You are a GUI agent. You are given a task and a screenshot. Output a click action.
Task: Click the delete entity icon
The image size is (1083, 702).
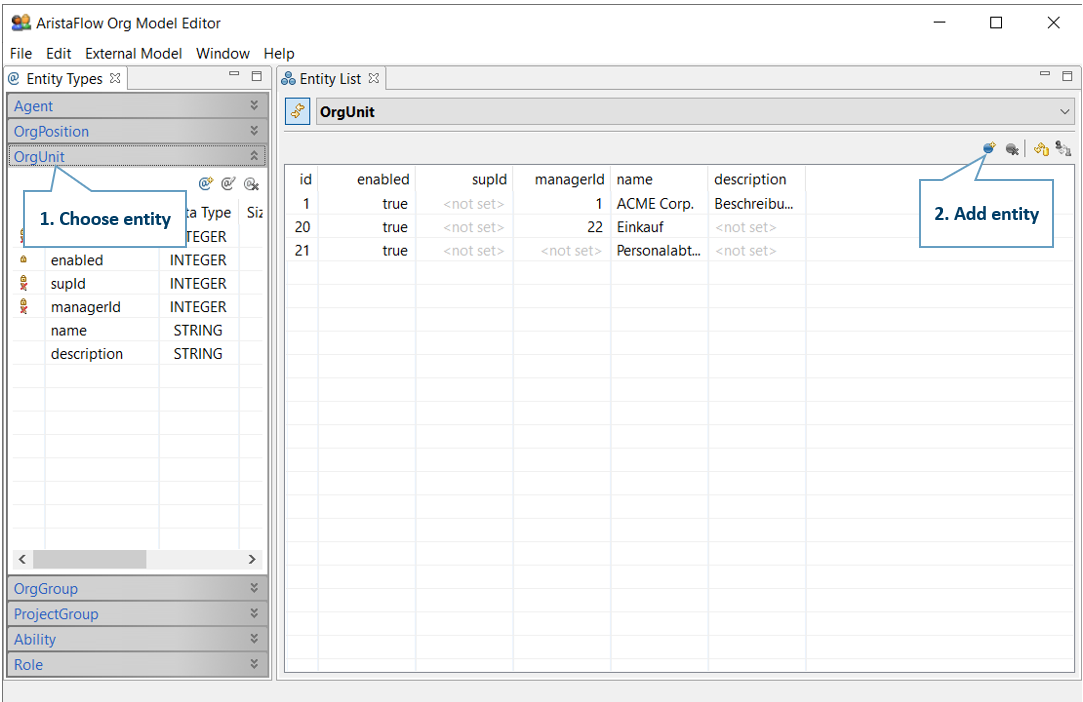coord(1012,149)
